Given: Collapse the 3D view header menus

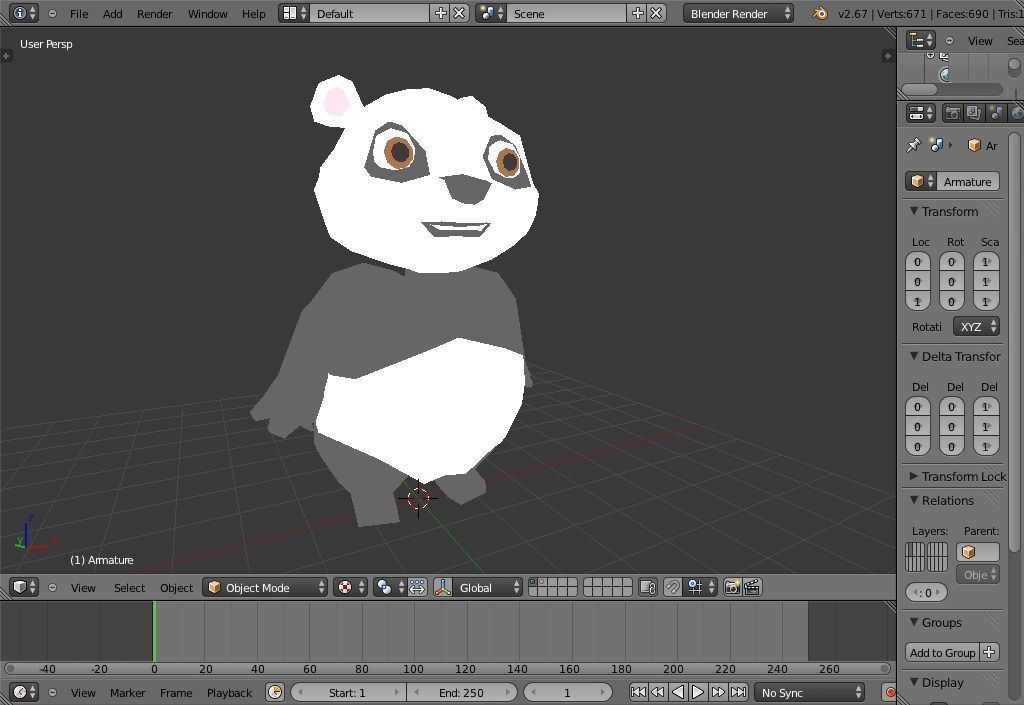Looking at the screenshot, I should point(52,588).
